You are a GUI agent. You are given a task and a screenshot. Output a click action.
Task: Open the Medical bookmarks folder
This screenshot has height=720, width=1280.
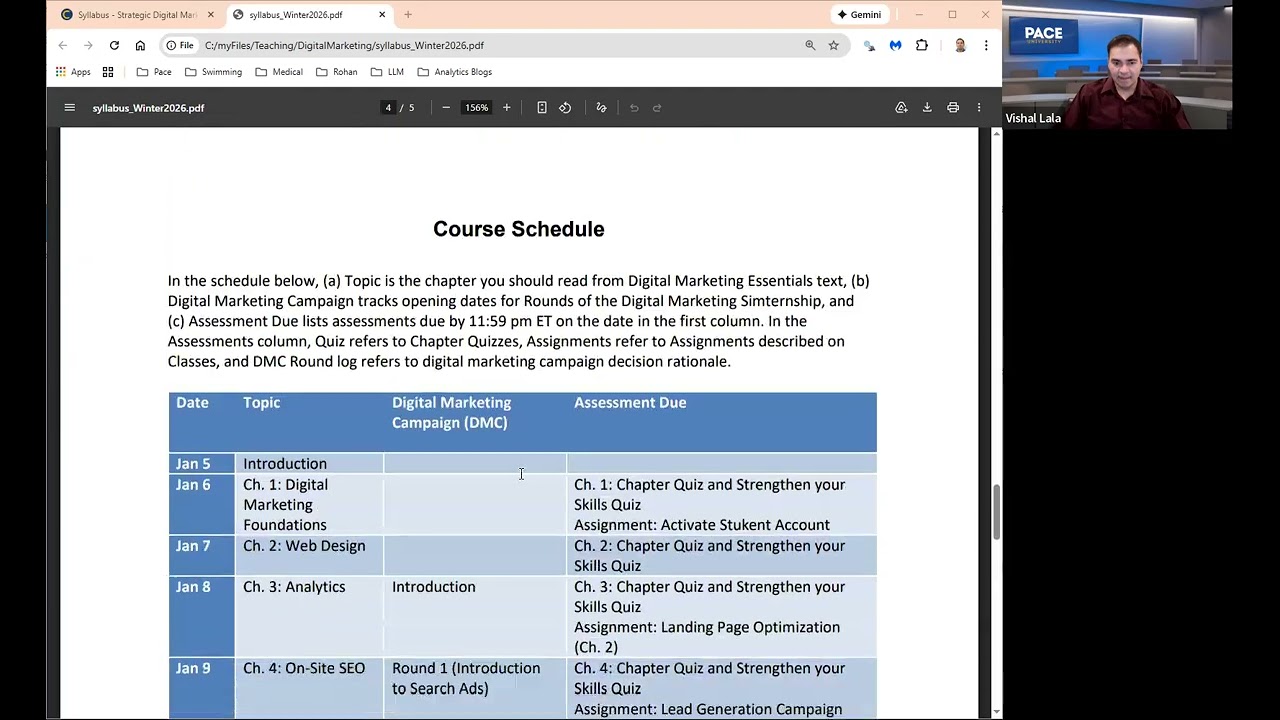tap(279, 72)
